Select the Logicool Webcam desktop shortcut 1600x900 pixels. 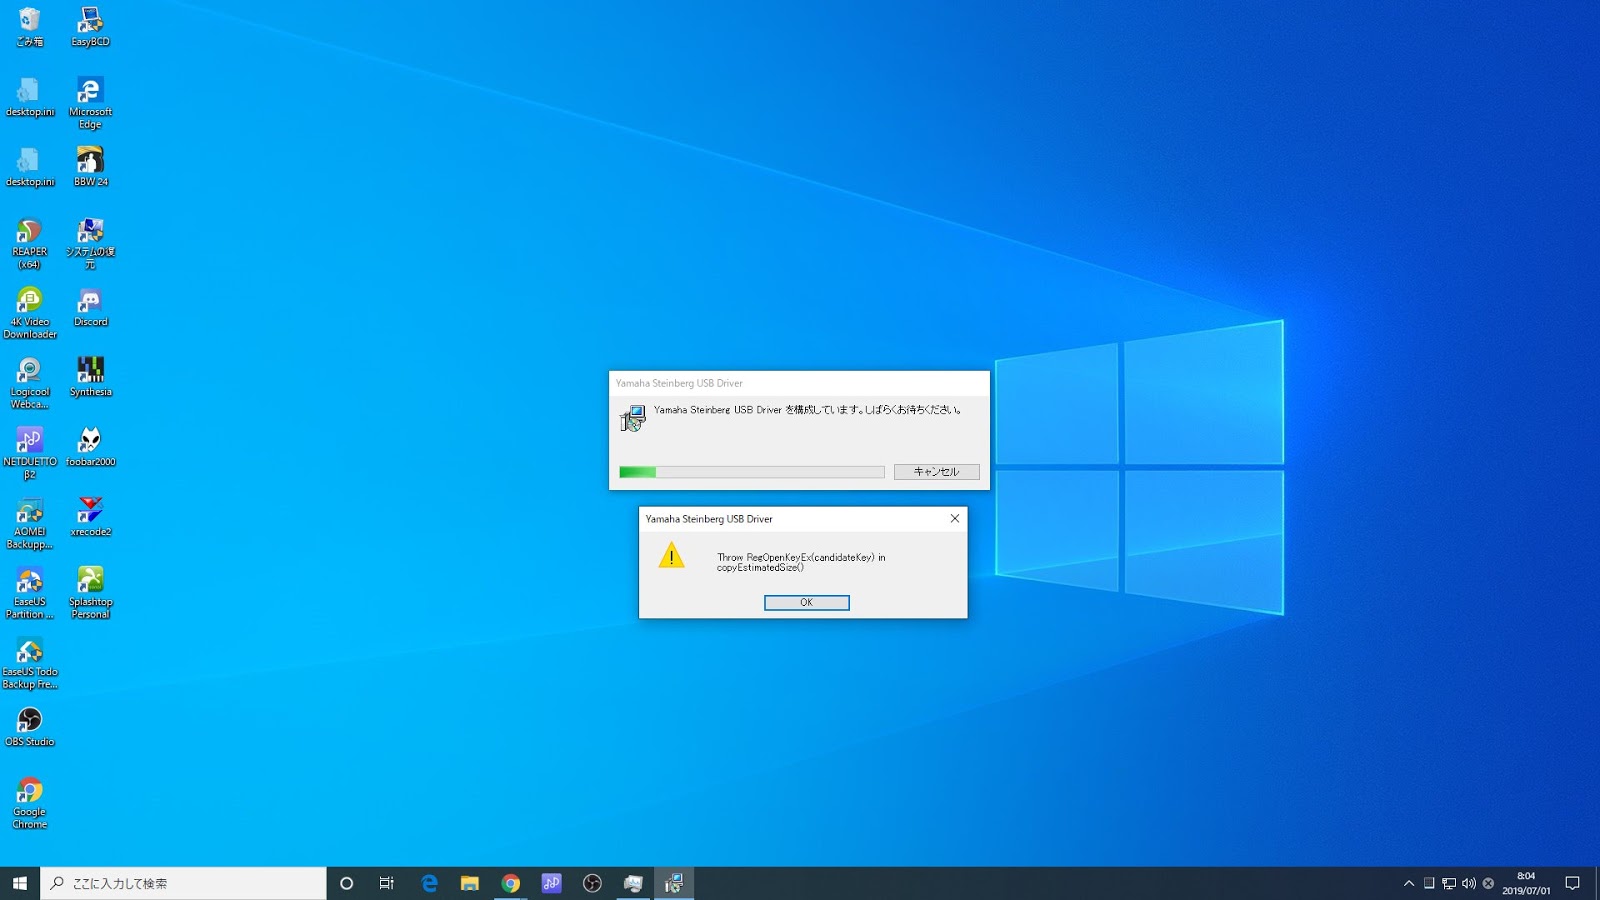pyautogui.click(x=30, y=383)
